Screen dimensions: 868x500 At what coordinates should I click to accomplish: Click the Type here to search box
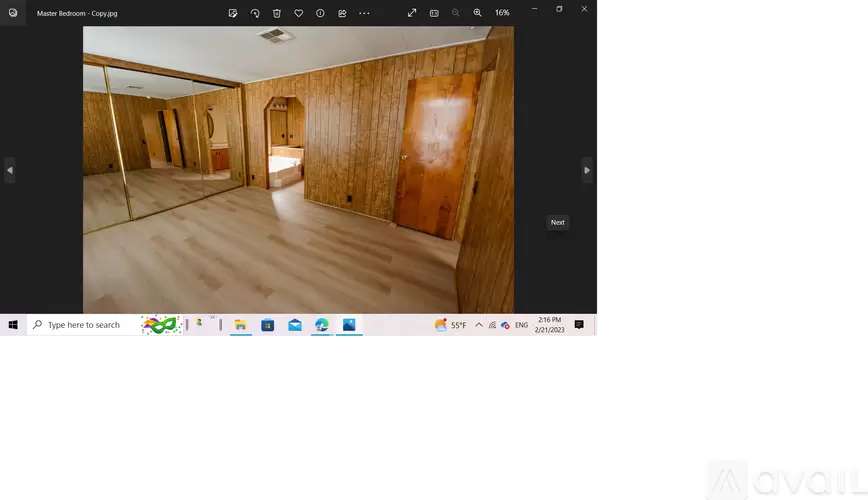(83, 325)
